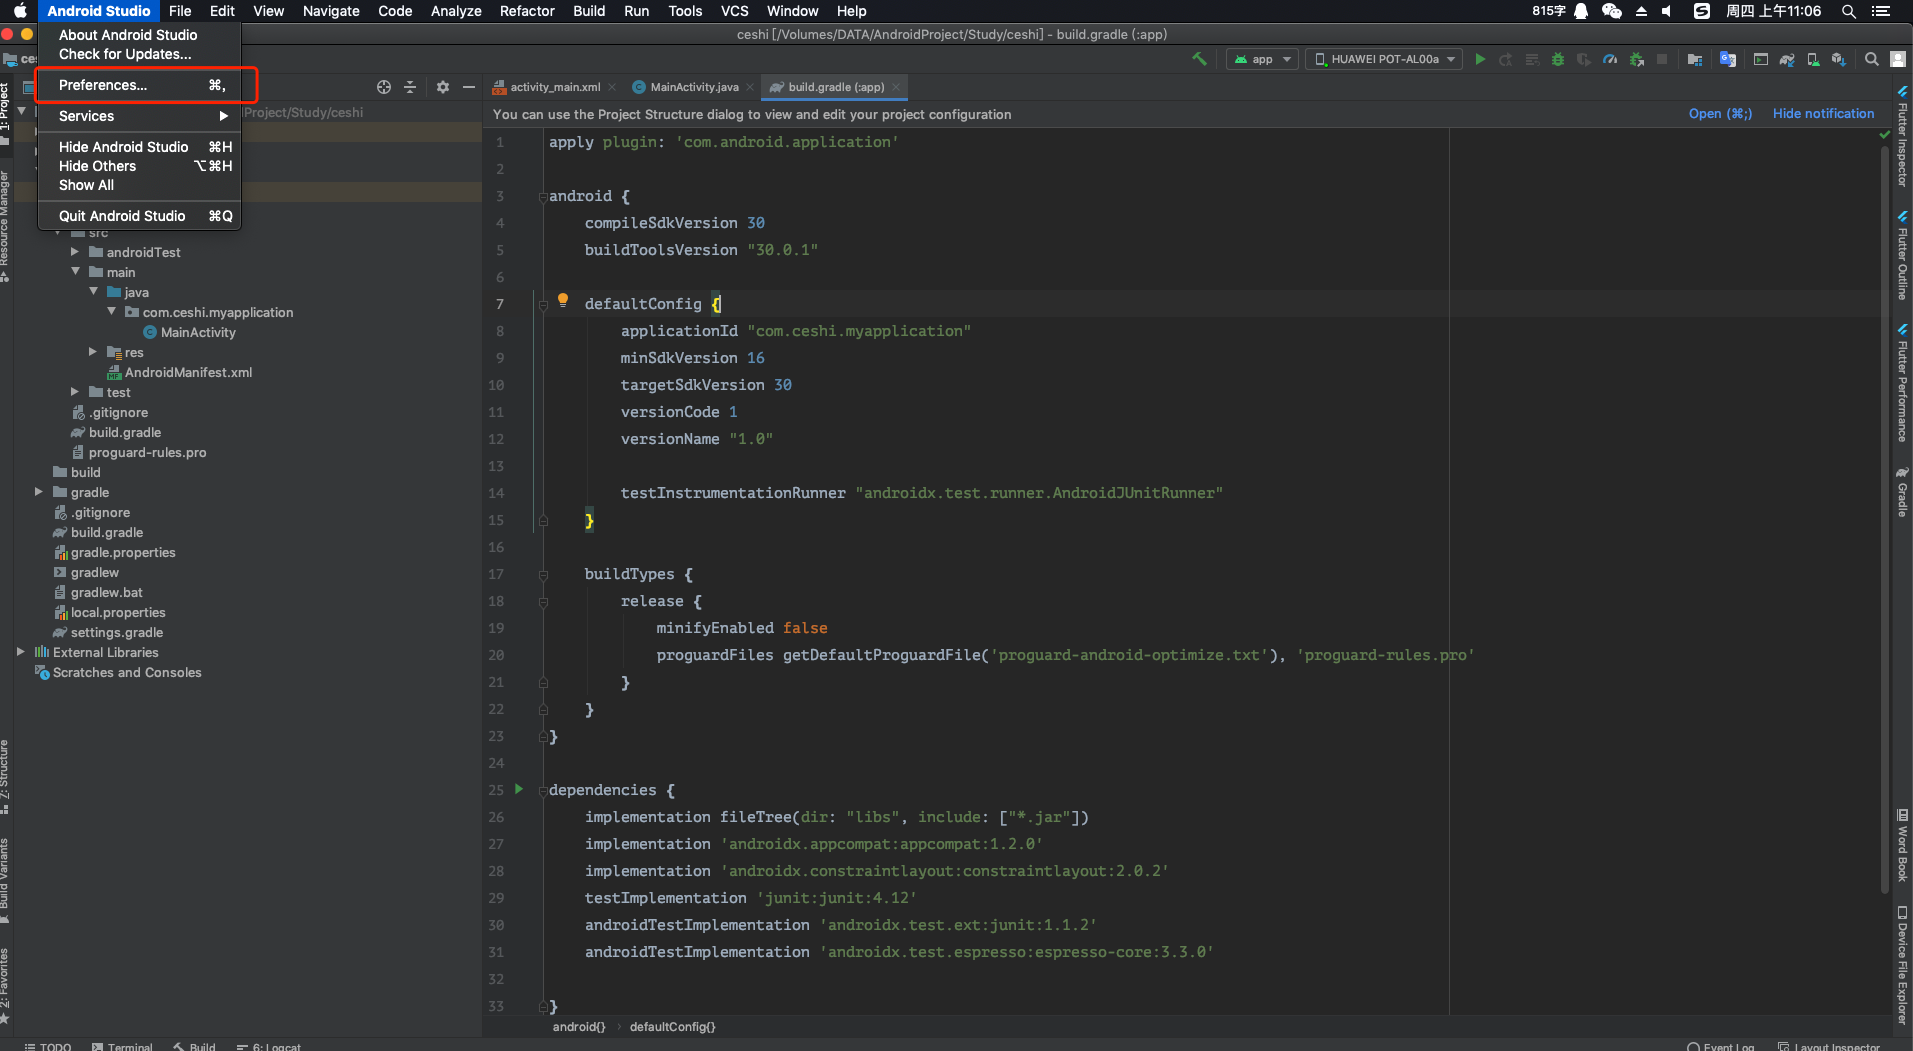Open Device File Explorer panel
1913x1051 pixels.
tap(1902, 965)
